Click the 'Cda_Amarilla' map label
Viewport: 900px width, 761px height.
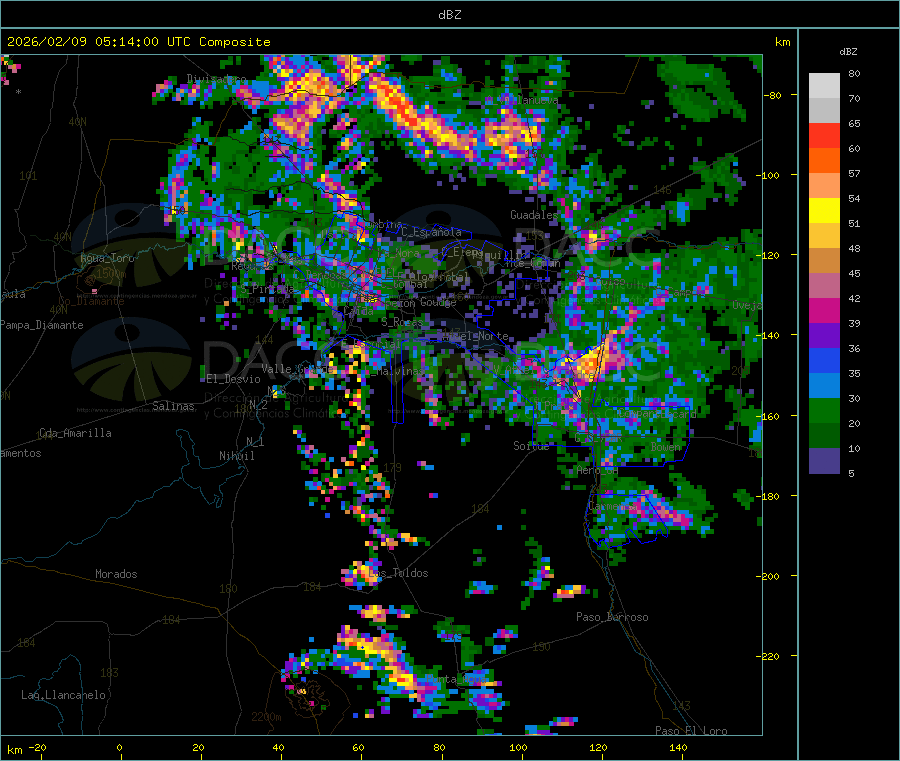(x=75, y=433)
